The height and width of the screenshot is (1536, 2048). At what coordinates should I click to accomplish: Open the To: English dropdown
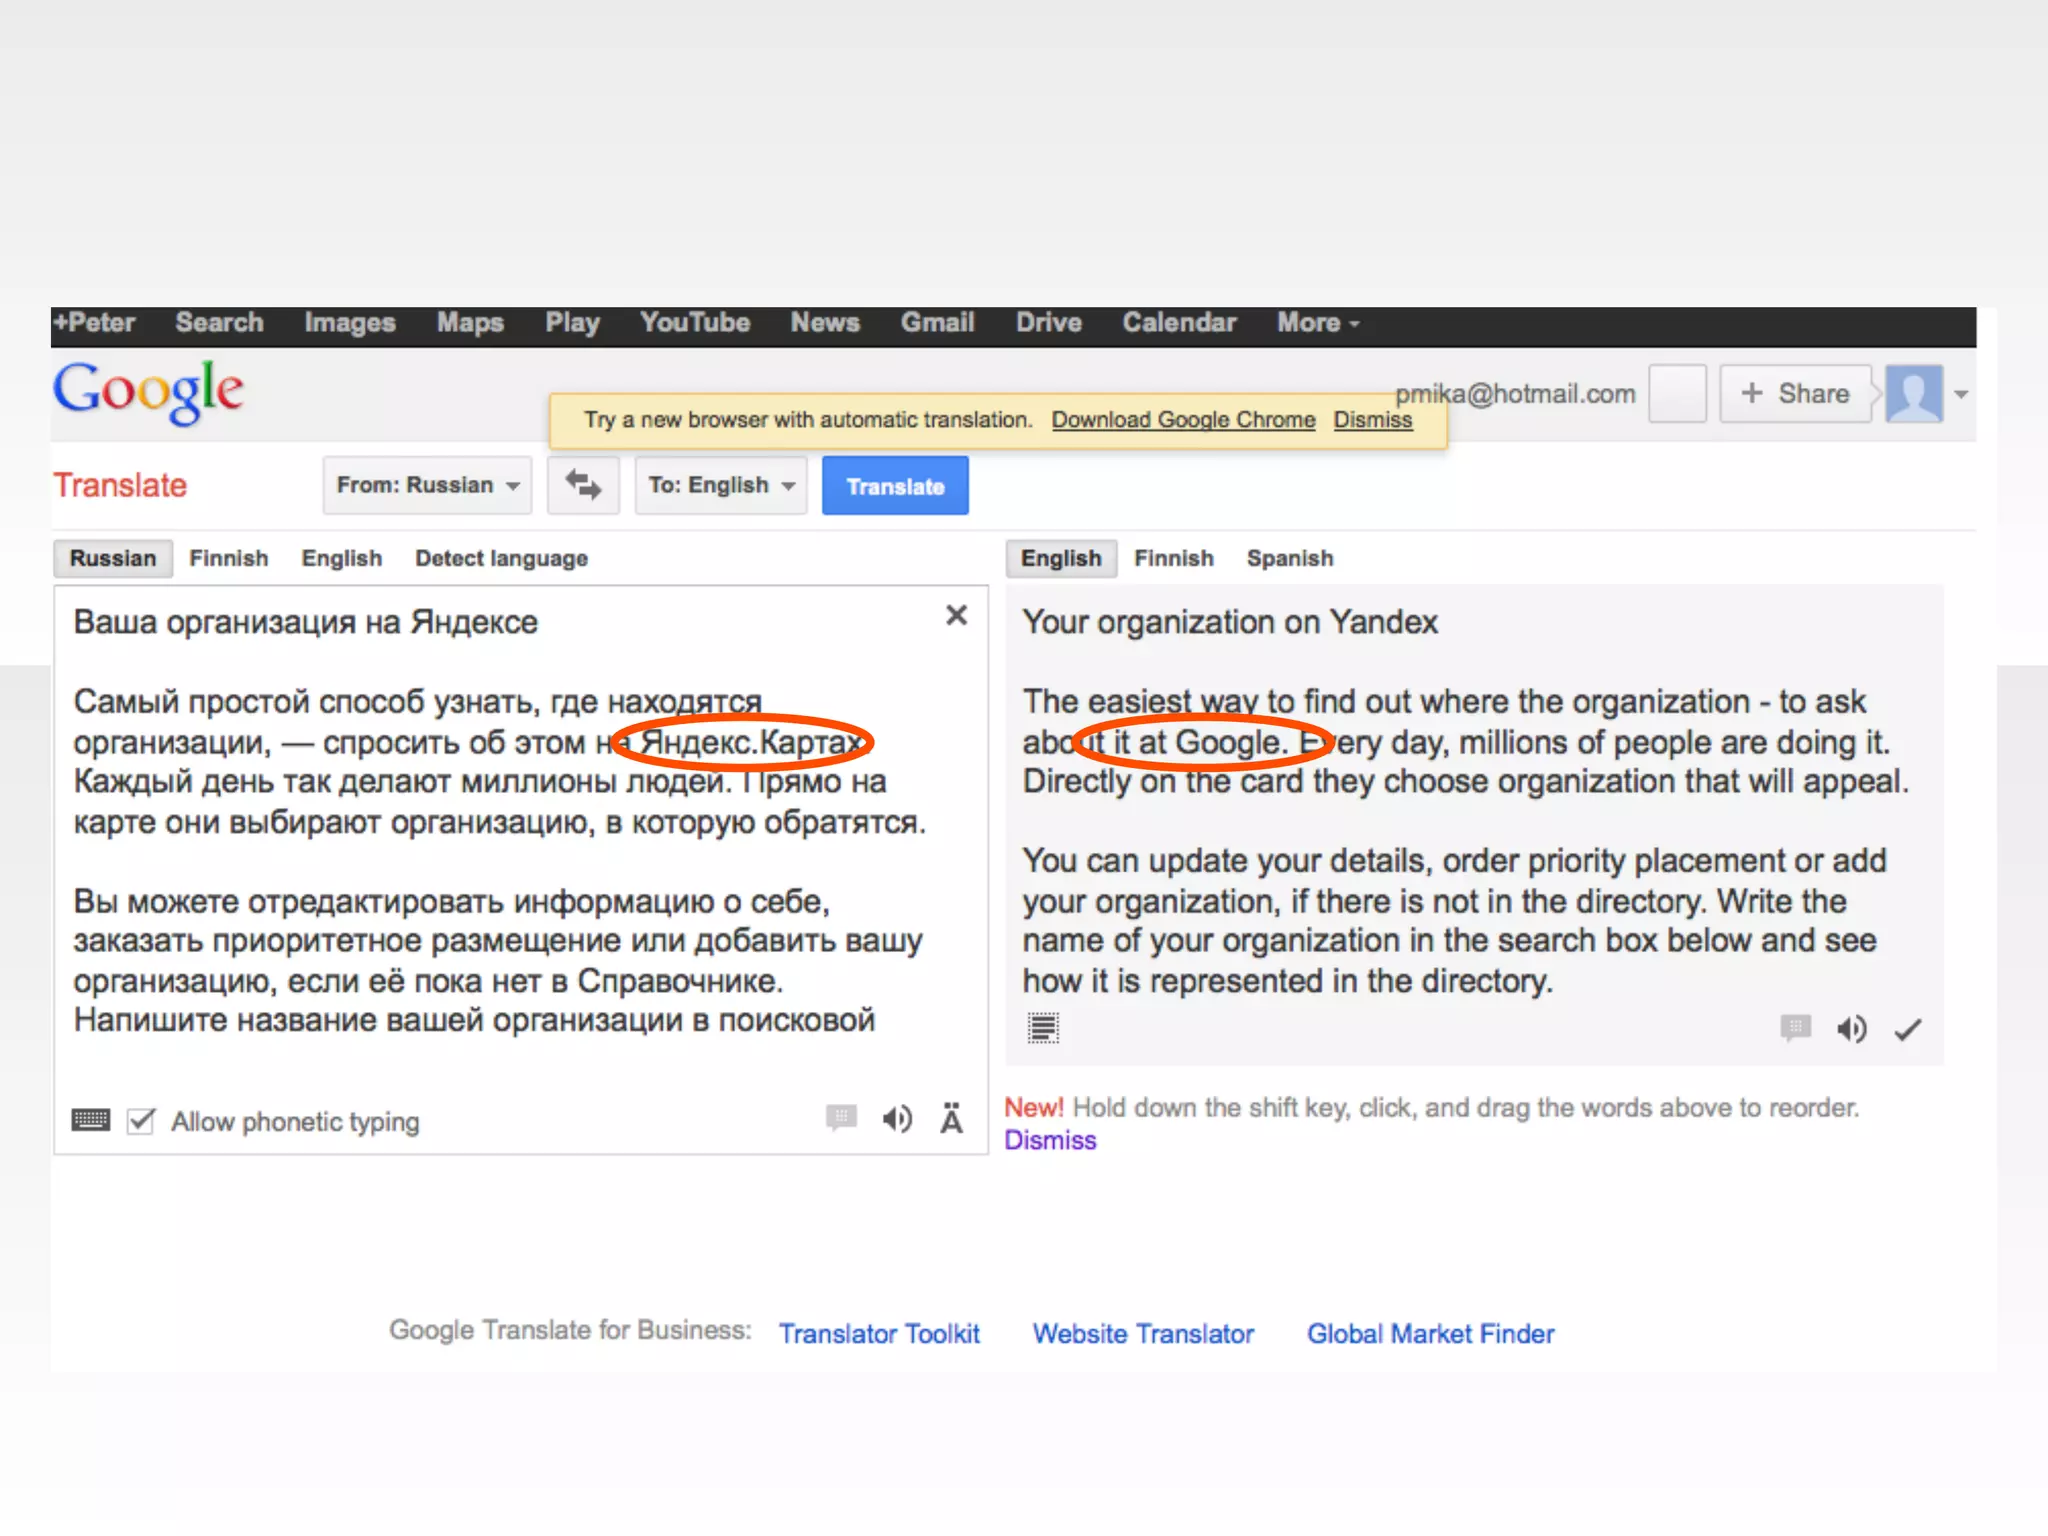pyautogui.click(x=721, y=485)
